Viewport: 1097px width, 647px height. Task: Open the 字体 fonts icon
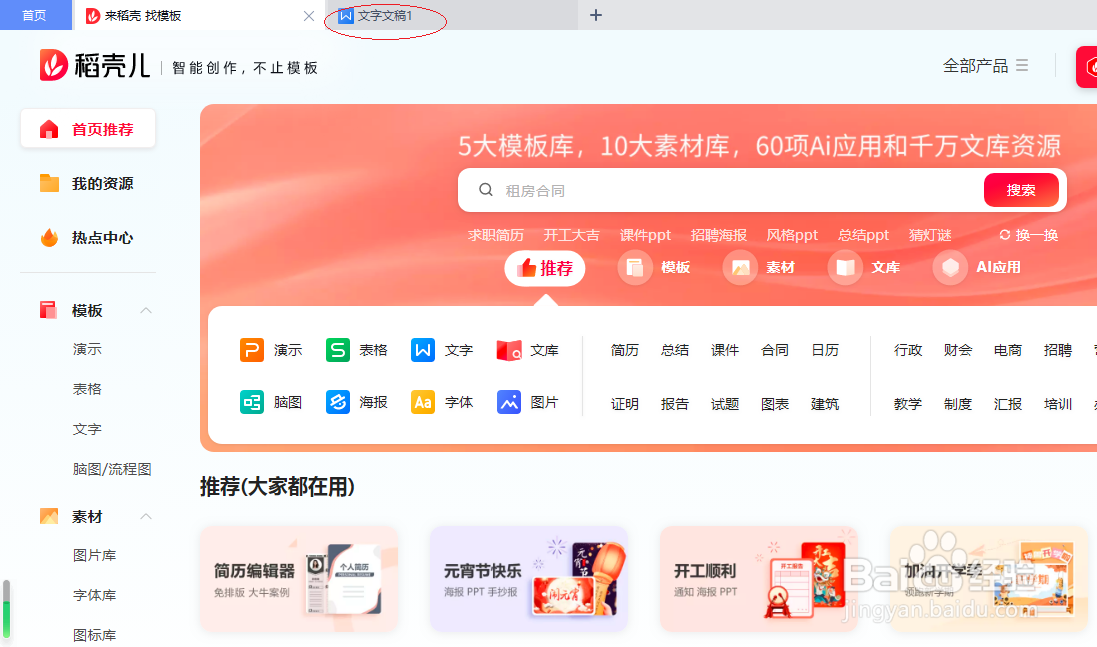pyautogui.click(x=423, y=402)
